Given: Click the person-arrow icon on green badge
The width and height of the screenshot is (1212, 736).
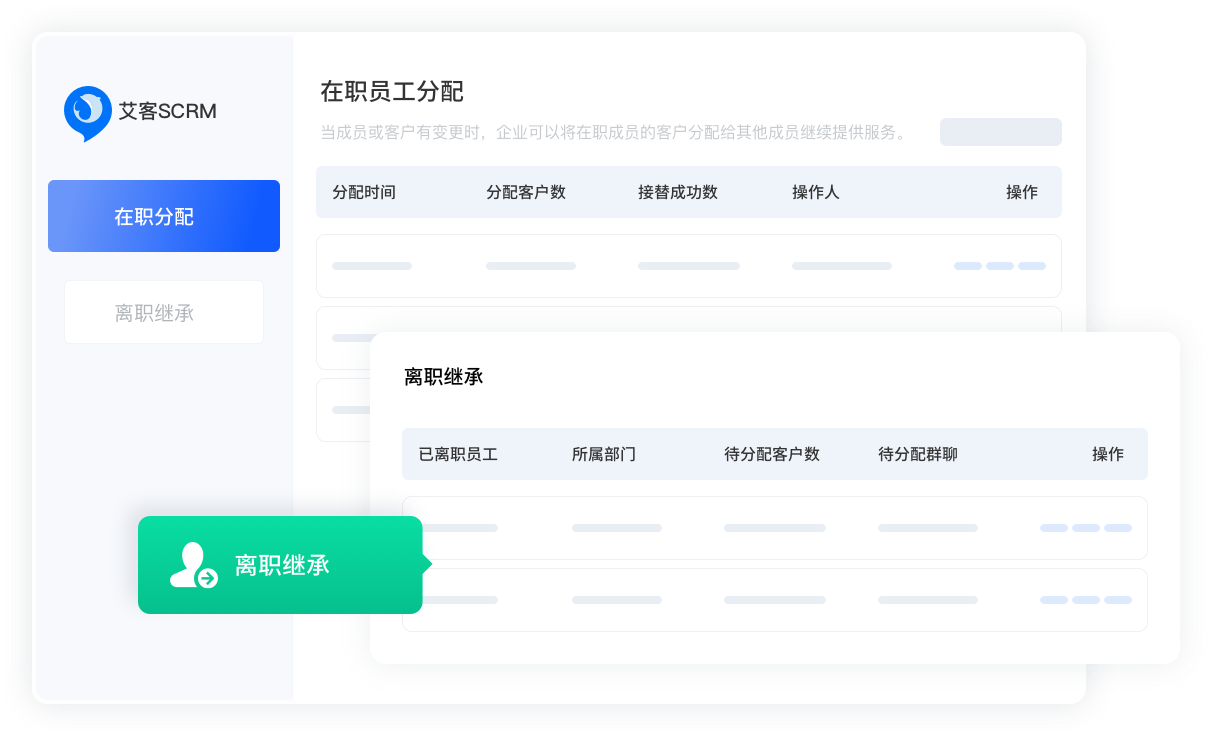Looking at the screenshot, I should point(193,565).
